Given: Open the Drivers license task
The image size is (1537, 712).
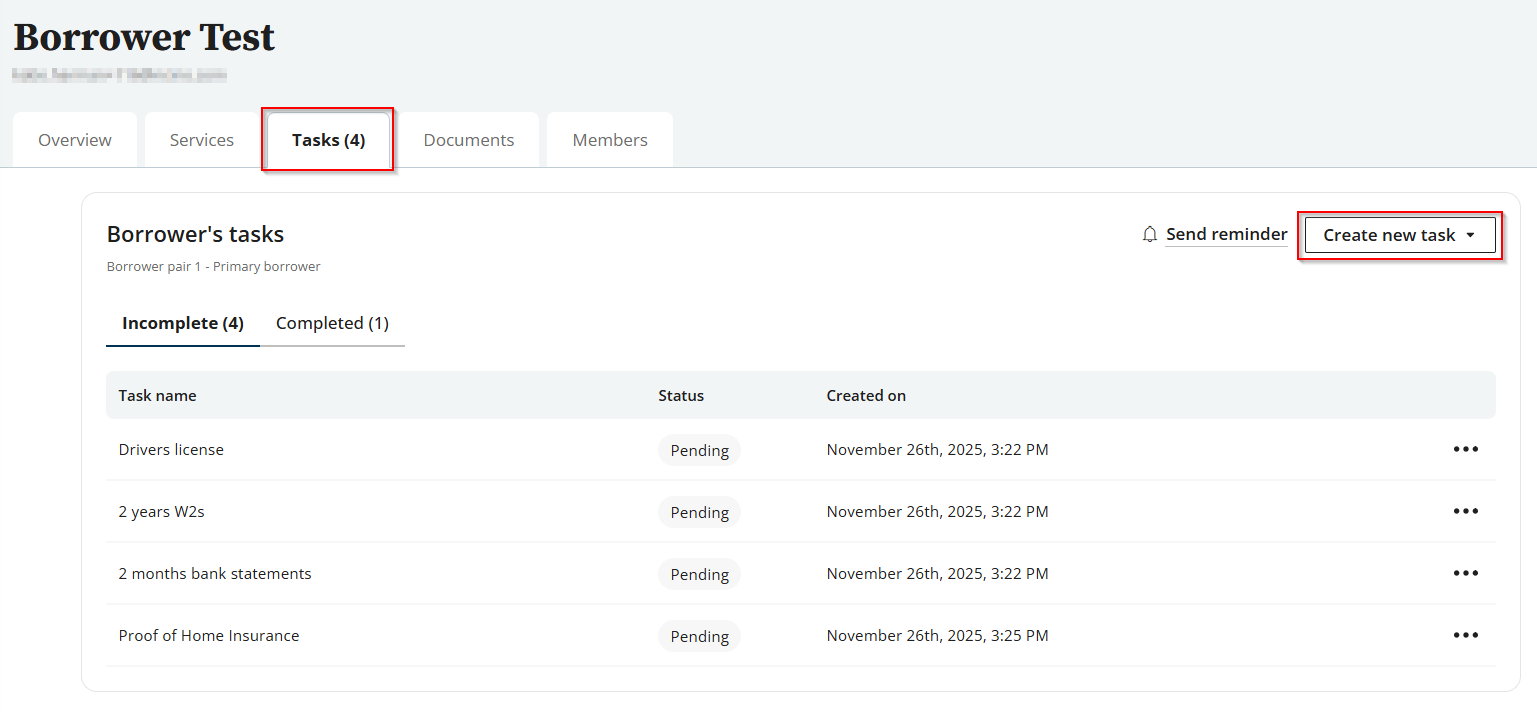Looking at the screenshot, I should tap(171, 449).
